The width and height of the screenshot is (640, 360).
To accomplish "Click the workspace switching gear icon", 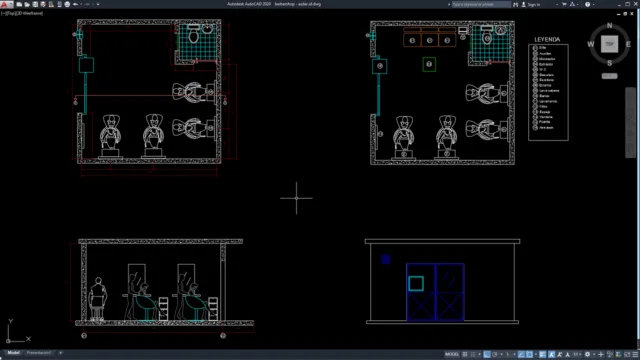I will click(x=587, y=355).
